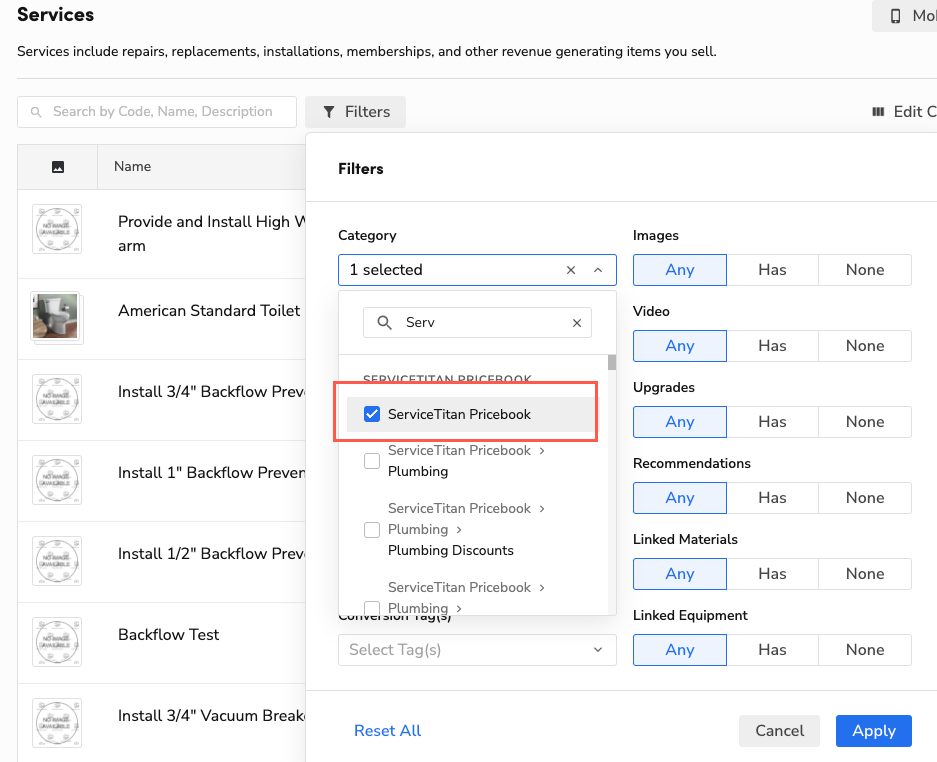
Task: Open the Filters button with funnel icon
Action: click(356, 112)
